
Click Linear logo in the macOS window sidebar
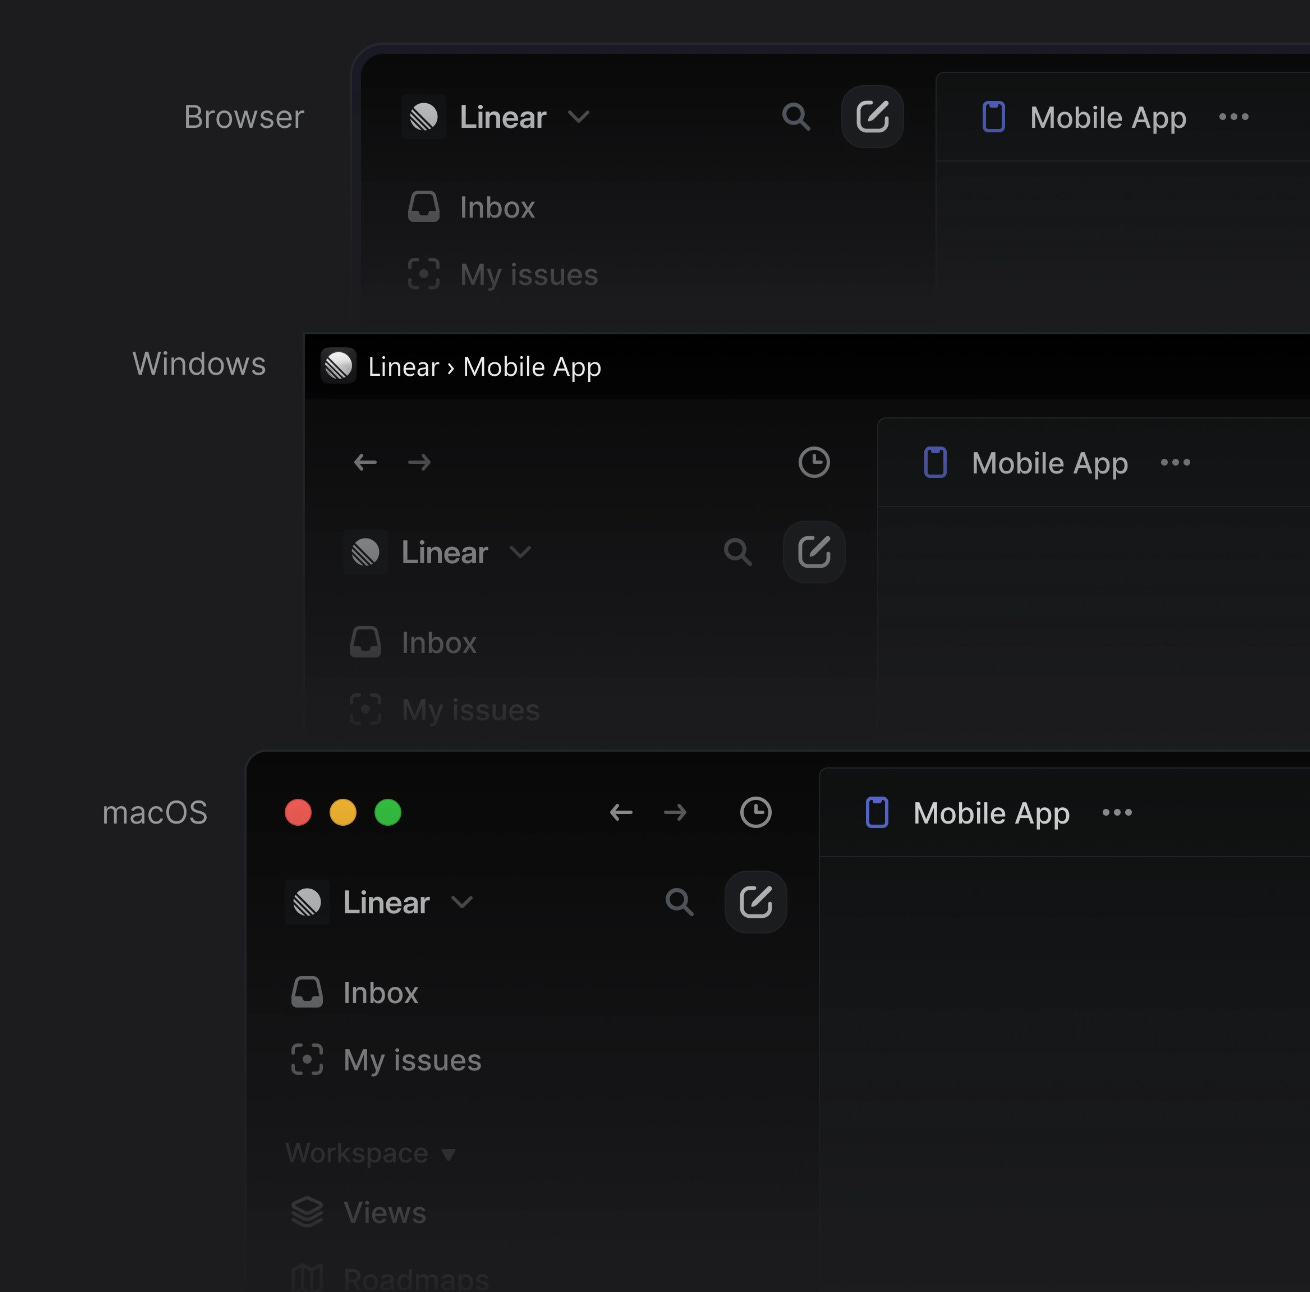(307, 902)
